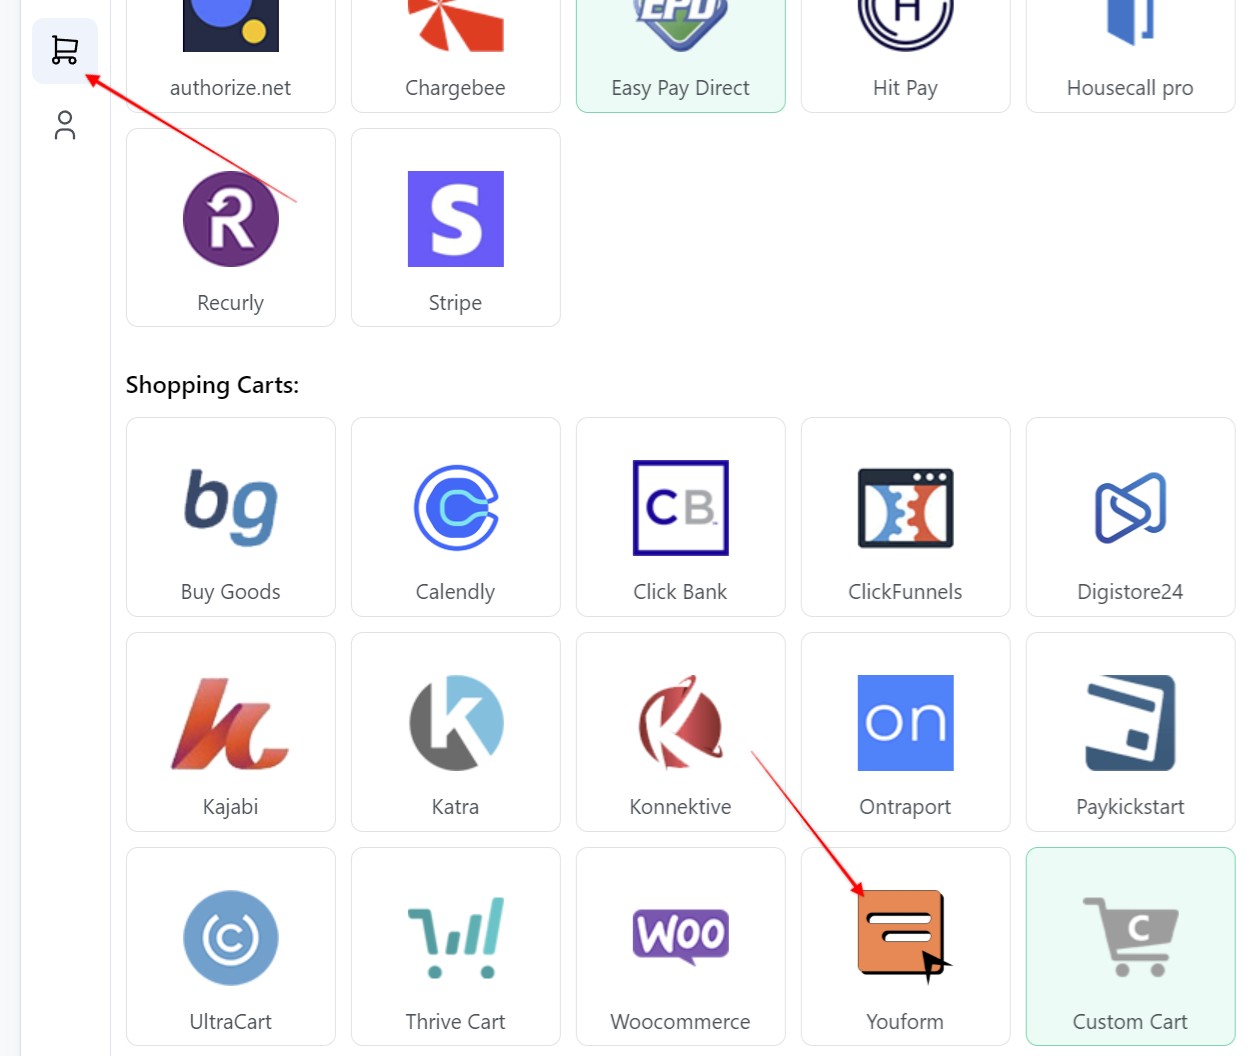Select the authorize.net integration card

[231, 55]
